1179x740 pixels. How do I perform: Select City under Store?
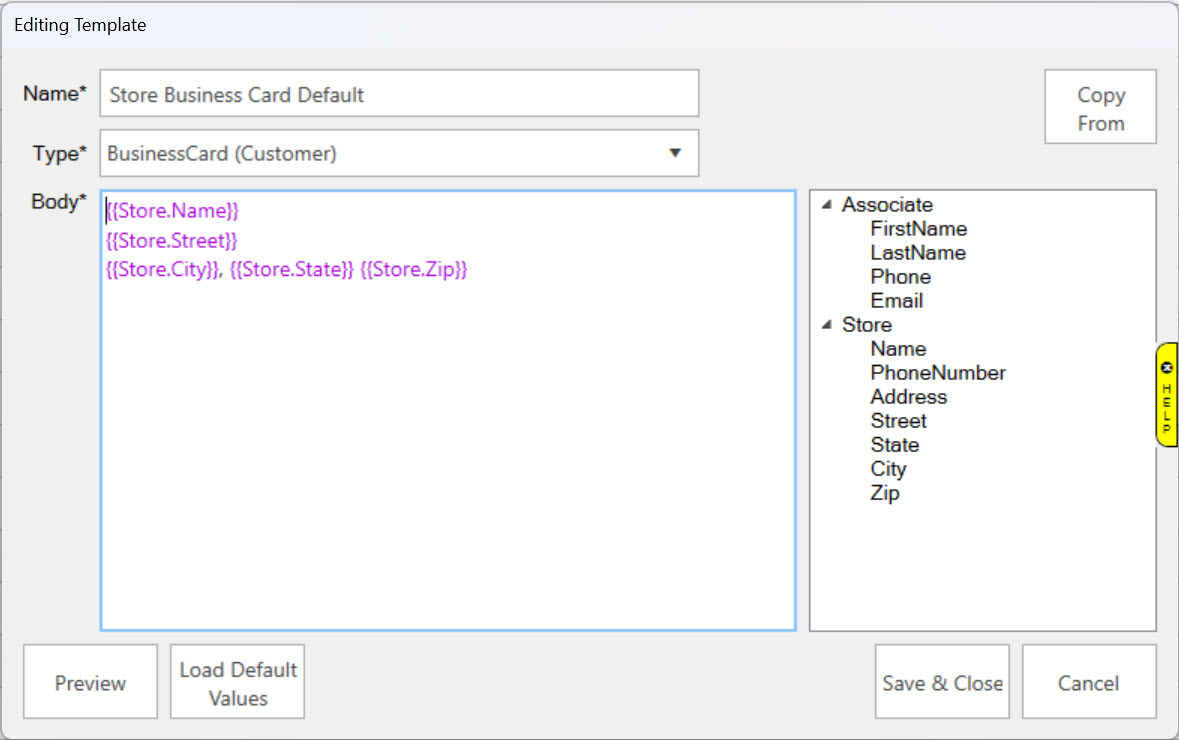pyautogui.click(x=888, y=469)
